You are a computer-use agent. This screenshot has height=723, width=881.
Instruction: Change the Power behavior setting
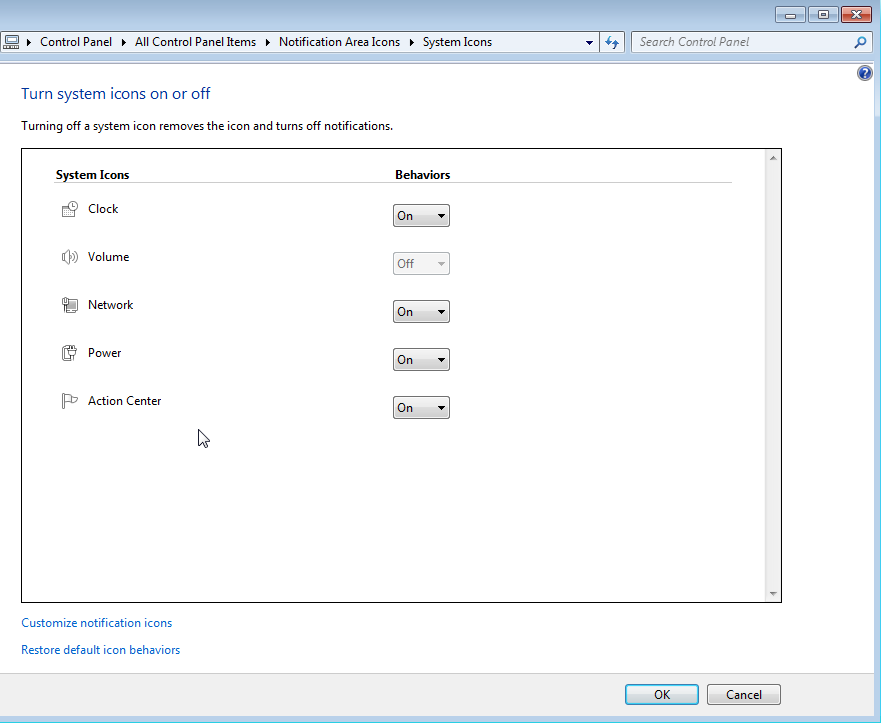click(421, 359)
